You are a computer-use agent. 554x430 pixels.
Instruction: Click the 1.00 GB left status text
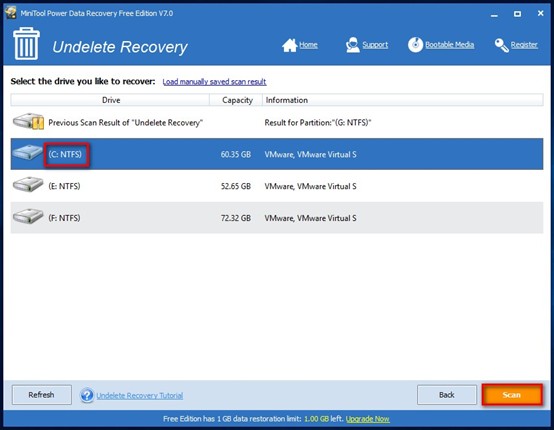coord(324,419)
